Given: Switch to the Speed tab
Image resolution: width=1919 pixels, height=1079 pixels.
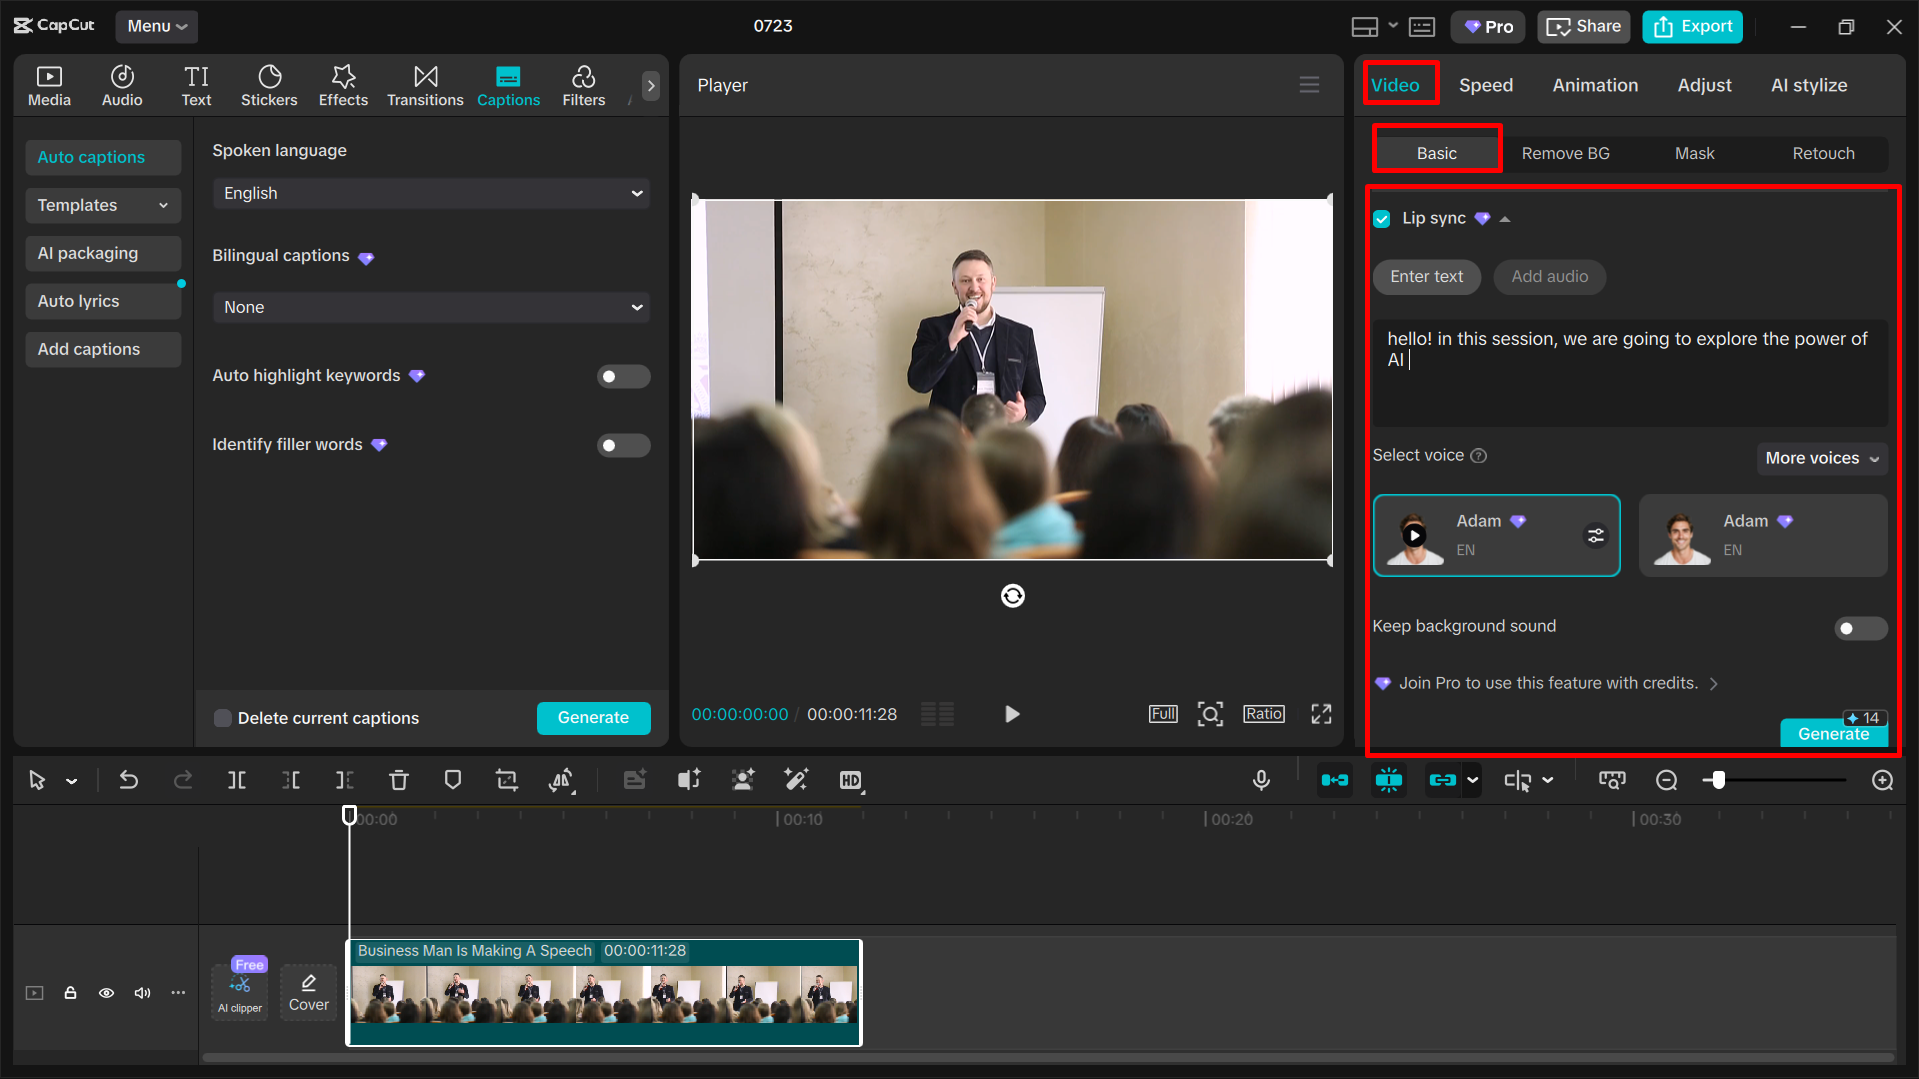Looking at the screenshot, I should [x=1485, y=85].
